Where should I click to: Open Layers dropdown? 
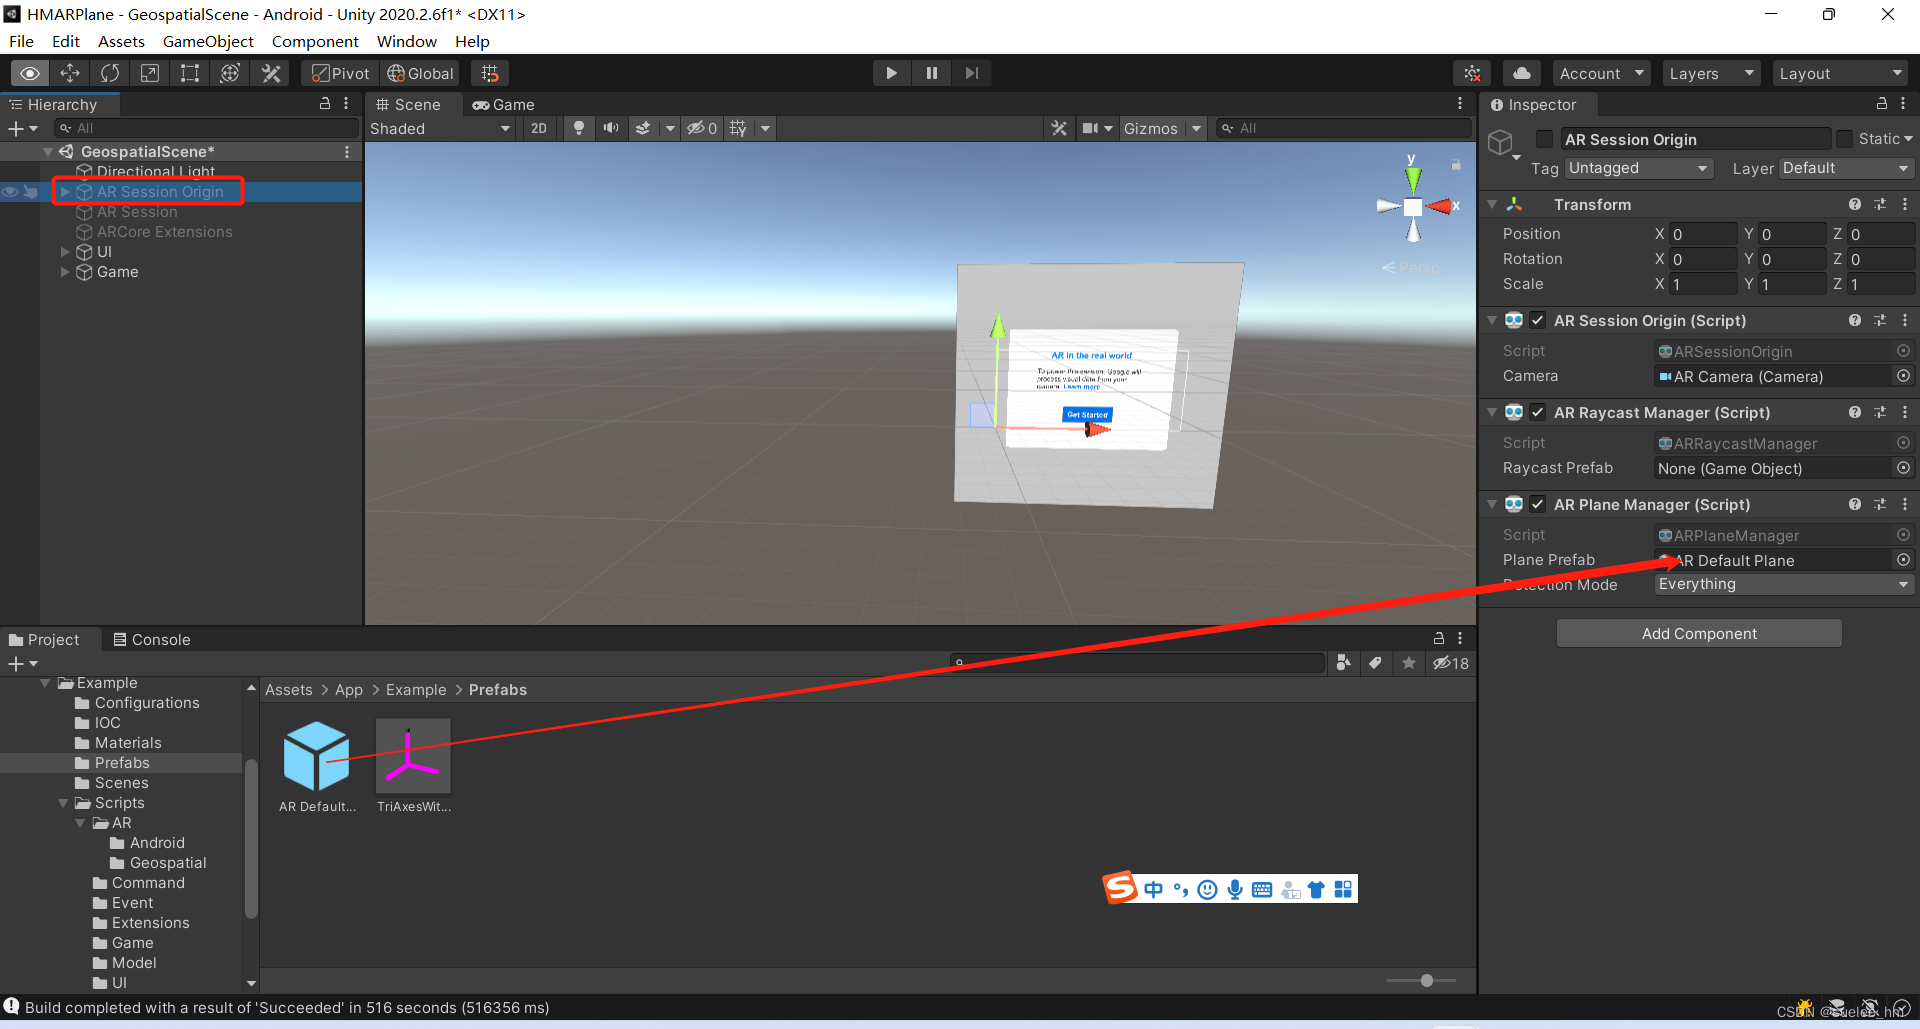pyautogui.click(x=1711, y=73)
